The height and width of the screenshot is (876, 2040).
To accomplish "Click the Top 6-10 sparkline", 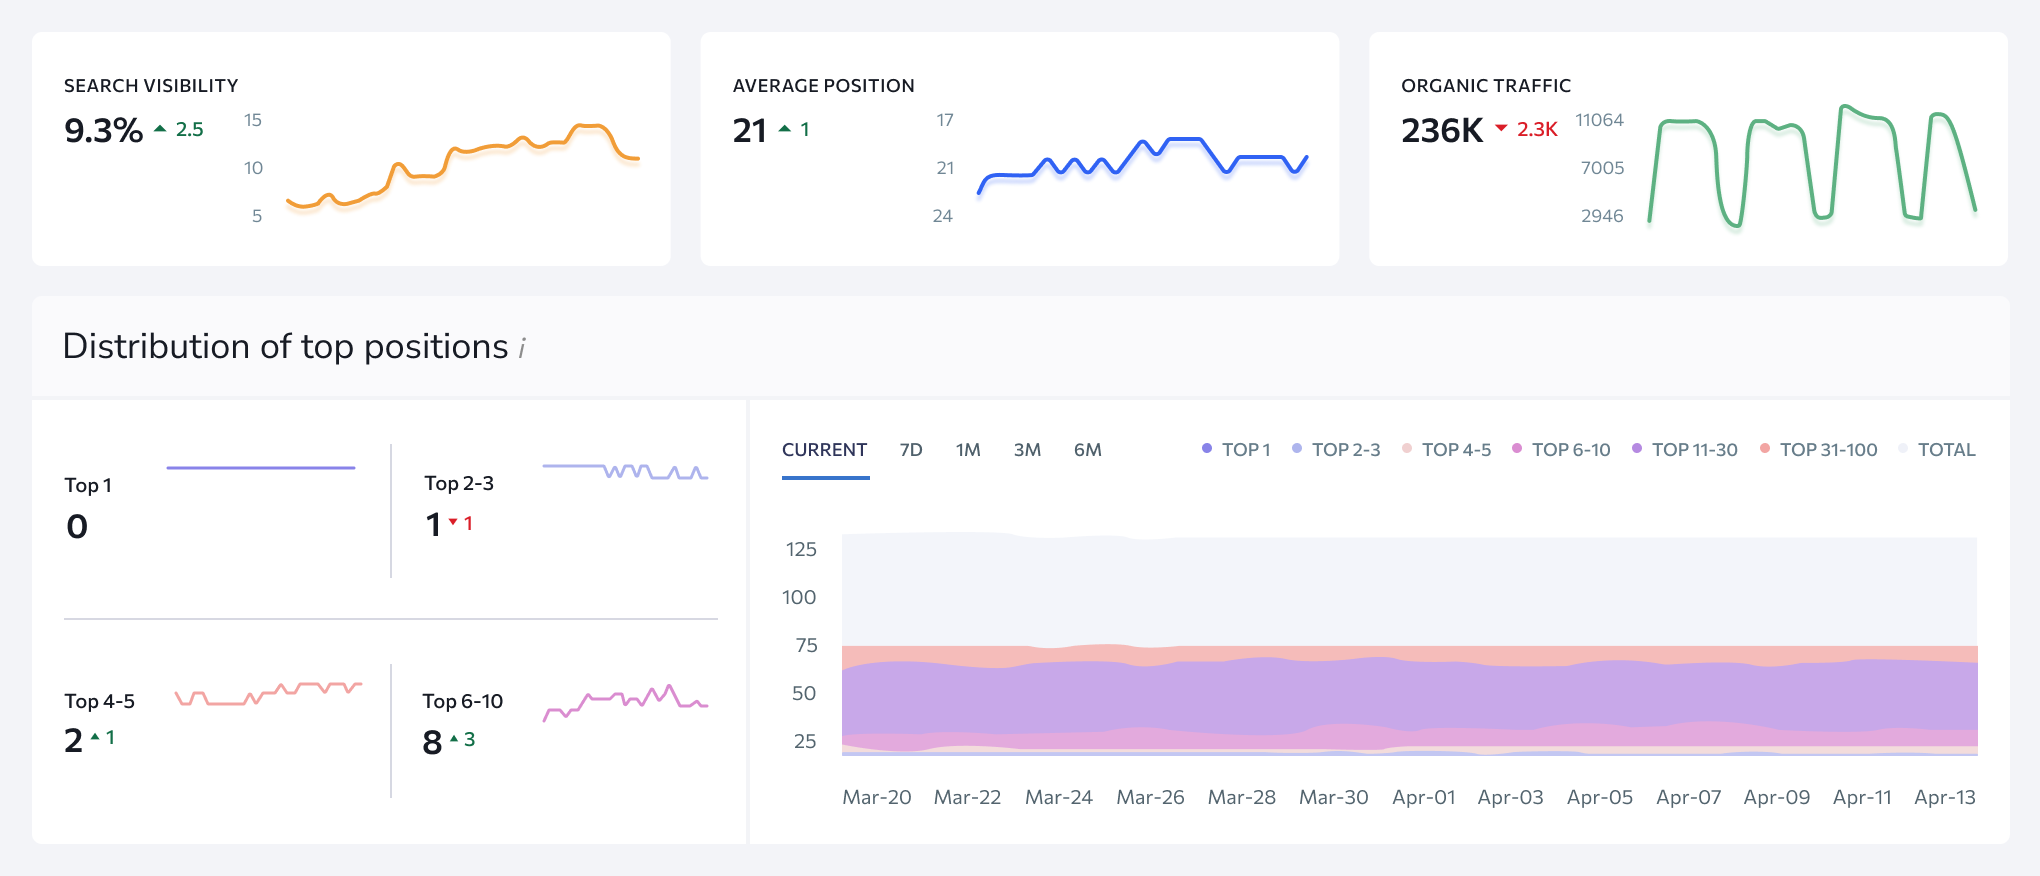I will (625, 702).
